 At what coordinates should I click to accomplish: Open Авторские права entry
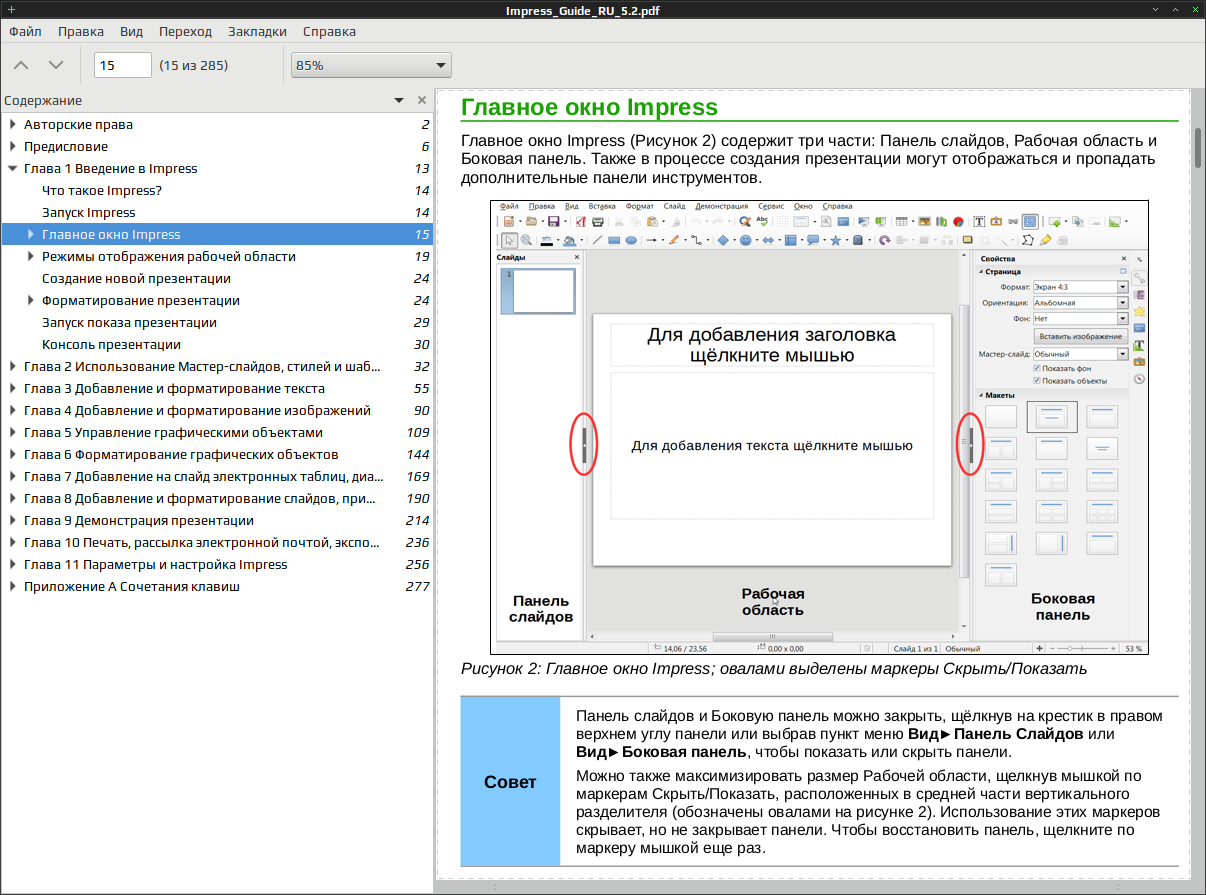[x=78, y=125]
